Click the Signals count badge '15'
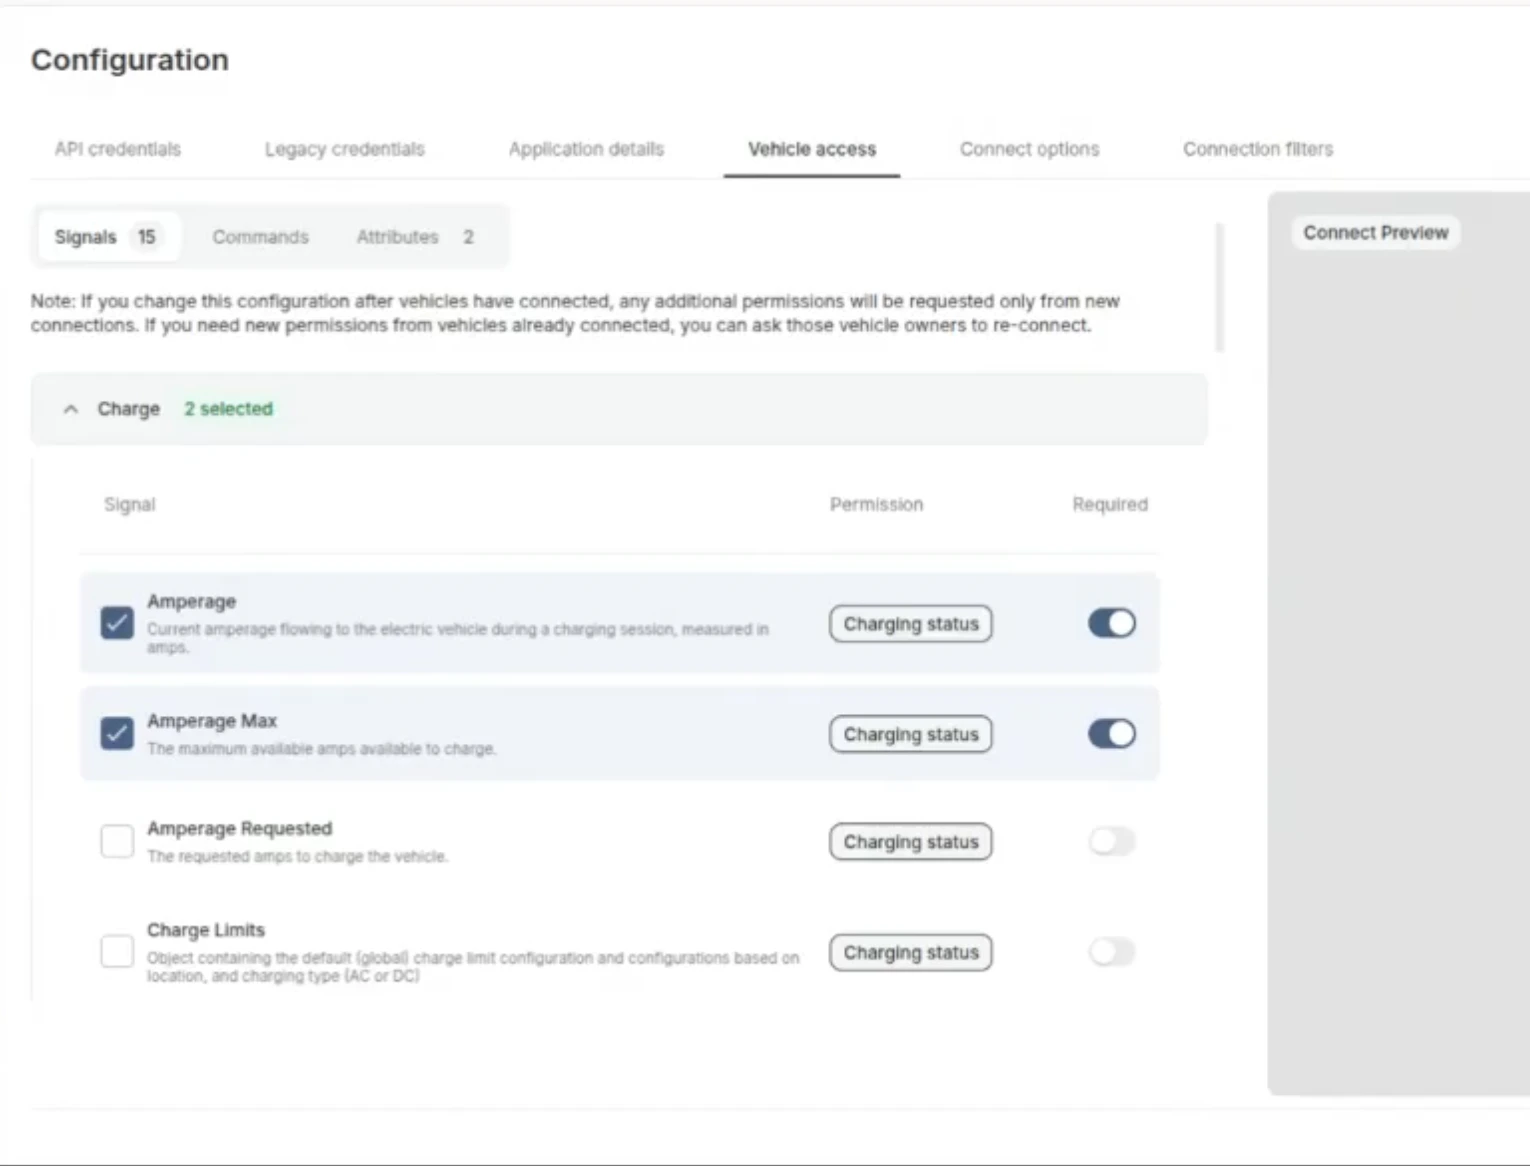Image resolution: width=1530 pixels, height=1166 pixels. click(x=146, y=237)
